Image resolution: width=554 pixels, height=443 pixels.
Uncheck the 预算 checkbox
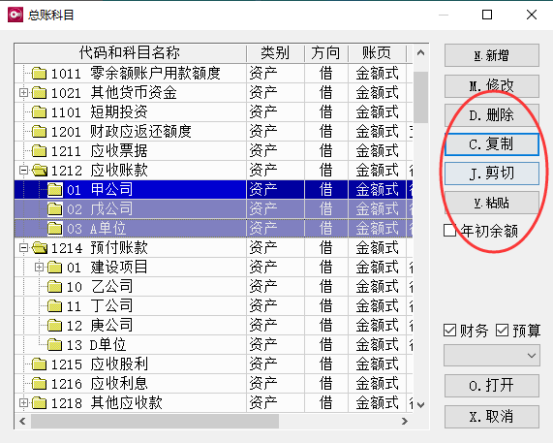[x=502, y=331]
